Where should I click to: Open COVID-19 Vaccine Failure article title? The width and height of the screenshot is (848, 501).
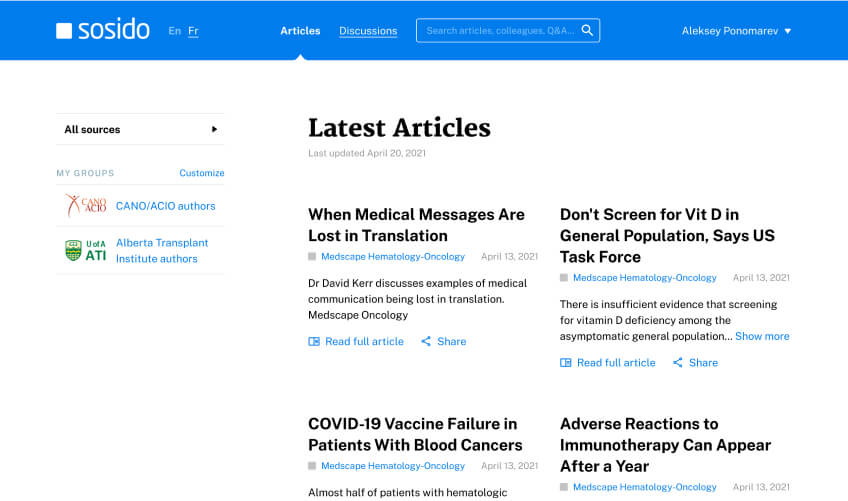pyautogui.click(x=415, y=434)
